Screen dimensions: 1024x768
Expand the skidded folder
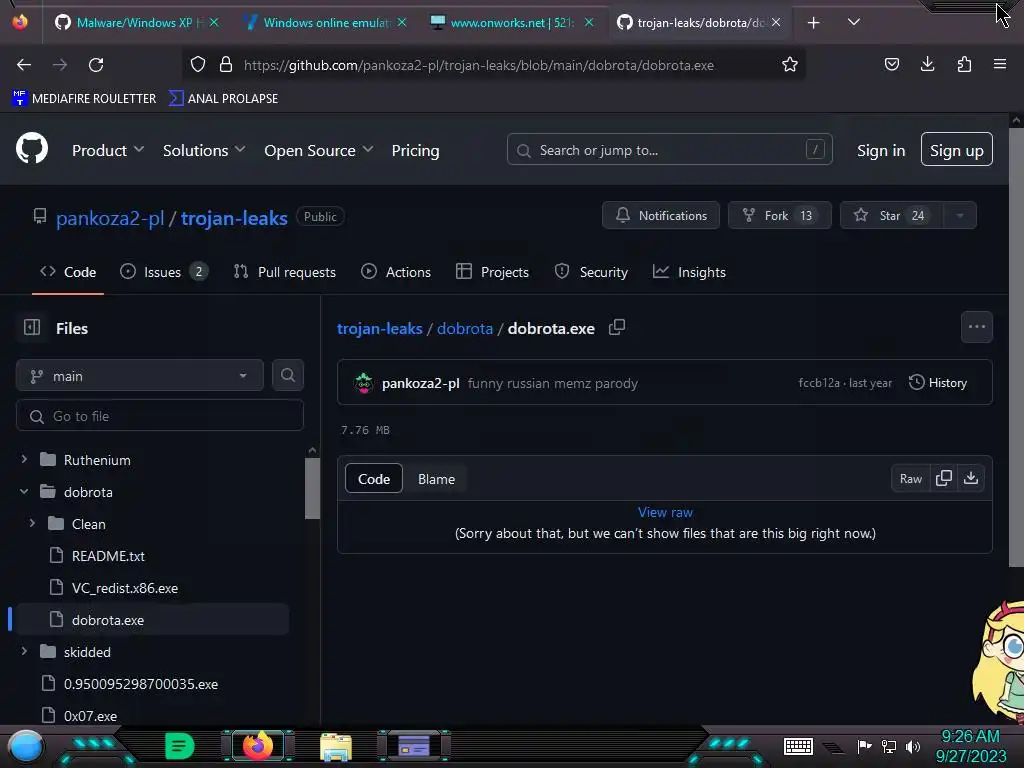click(24, 651)
